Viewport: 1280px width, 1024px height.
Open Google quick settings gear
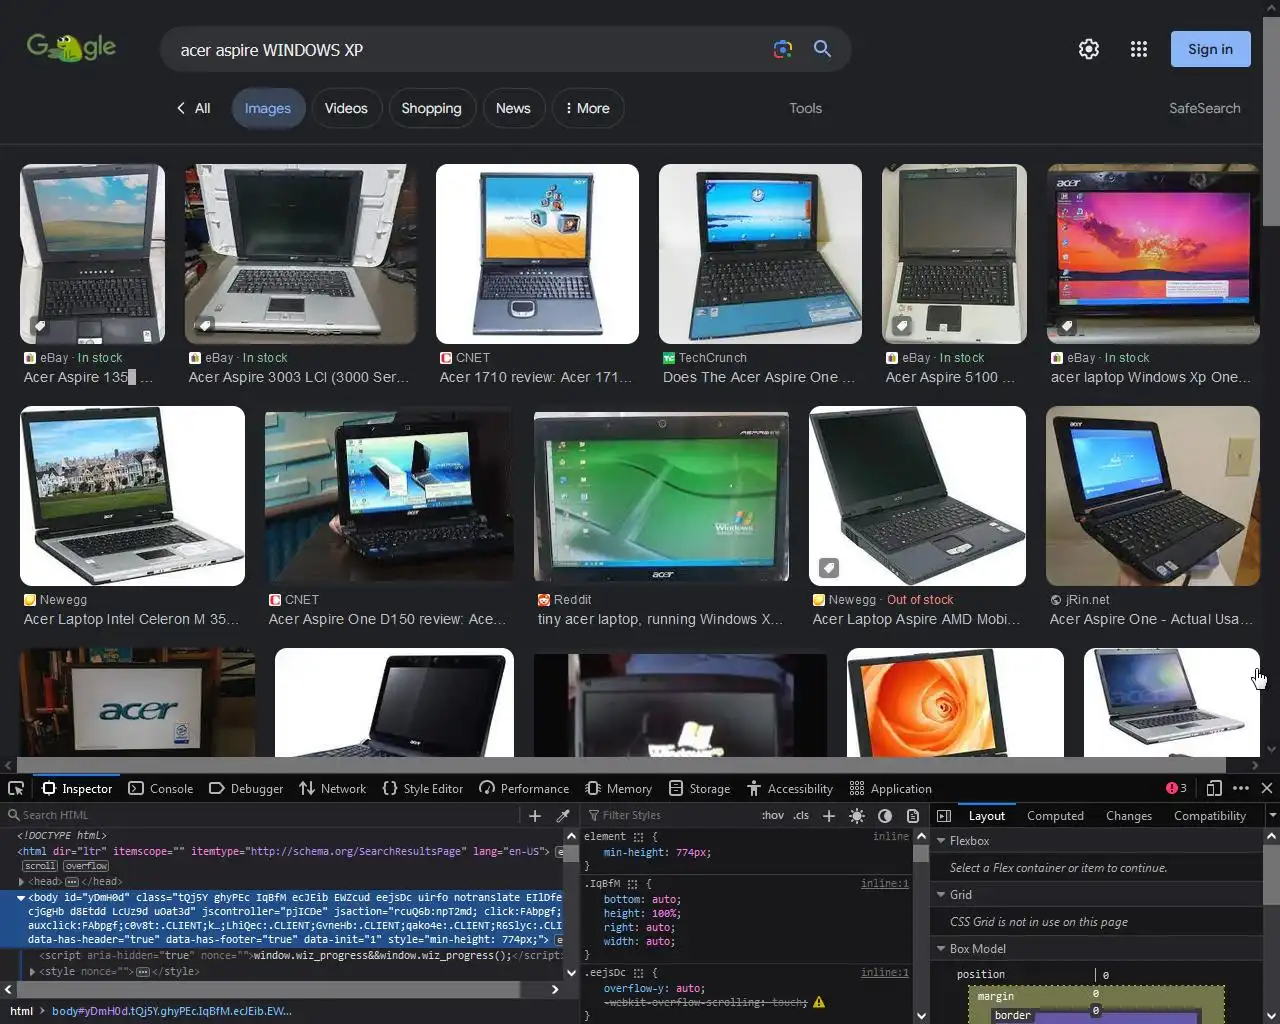1089,49
